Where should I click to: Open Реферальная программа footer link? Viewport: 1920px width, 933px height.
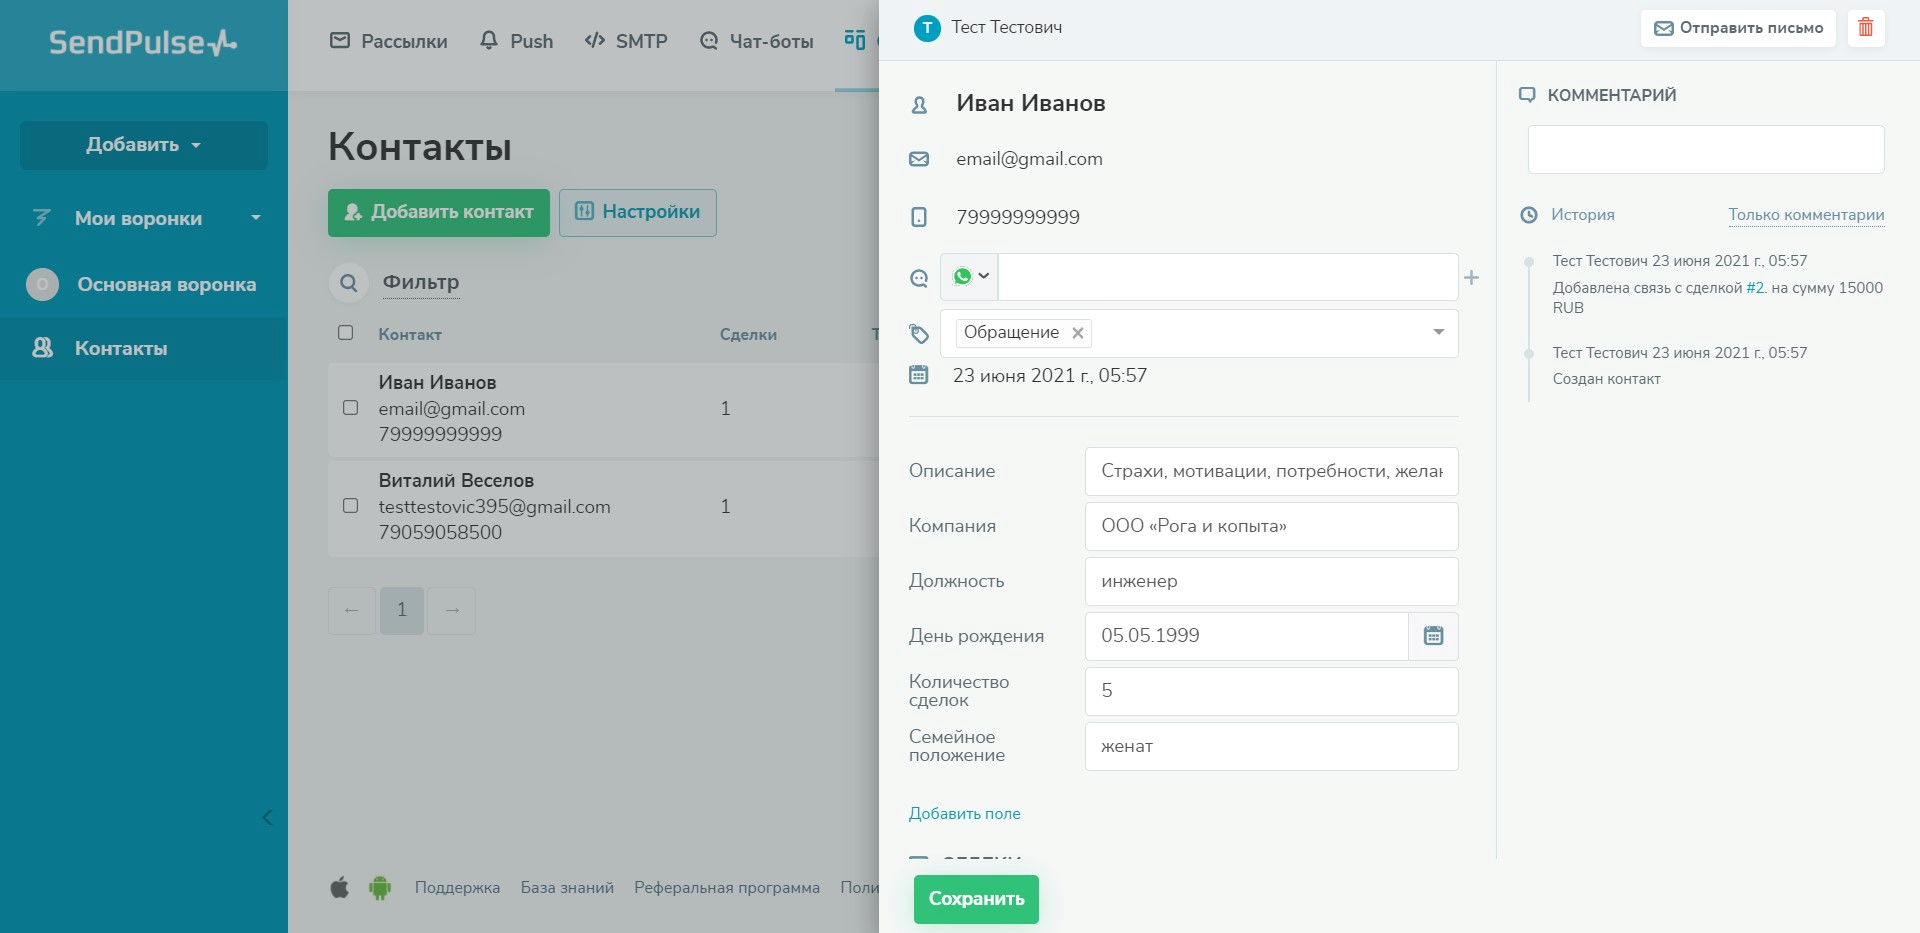click(x=727, y=888)
